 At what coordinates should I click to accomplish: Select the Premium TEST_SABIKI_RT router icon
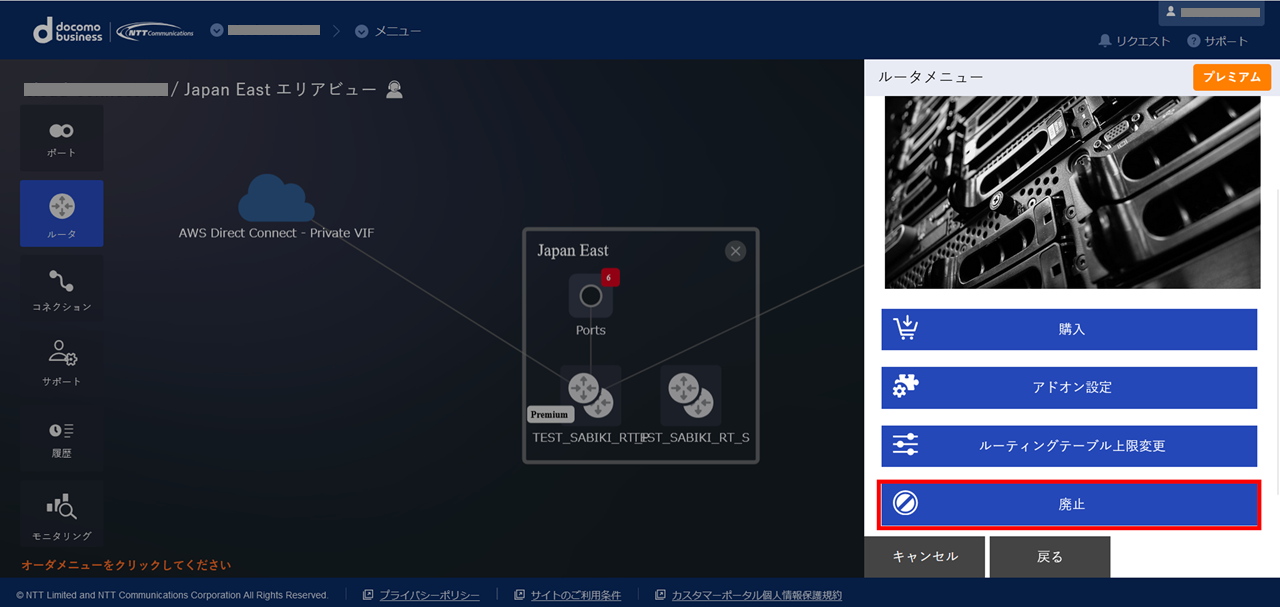point(590,395)
